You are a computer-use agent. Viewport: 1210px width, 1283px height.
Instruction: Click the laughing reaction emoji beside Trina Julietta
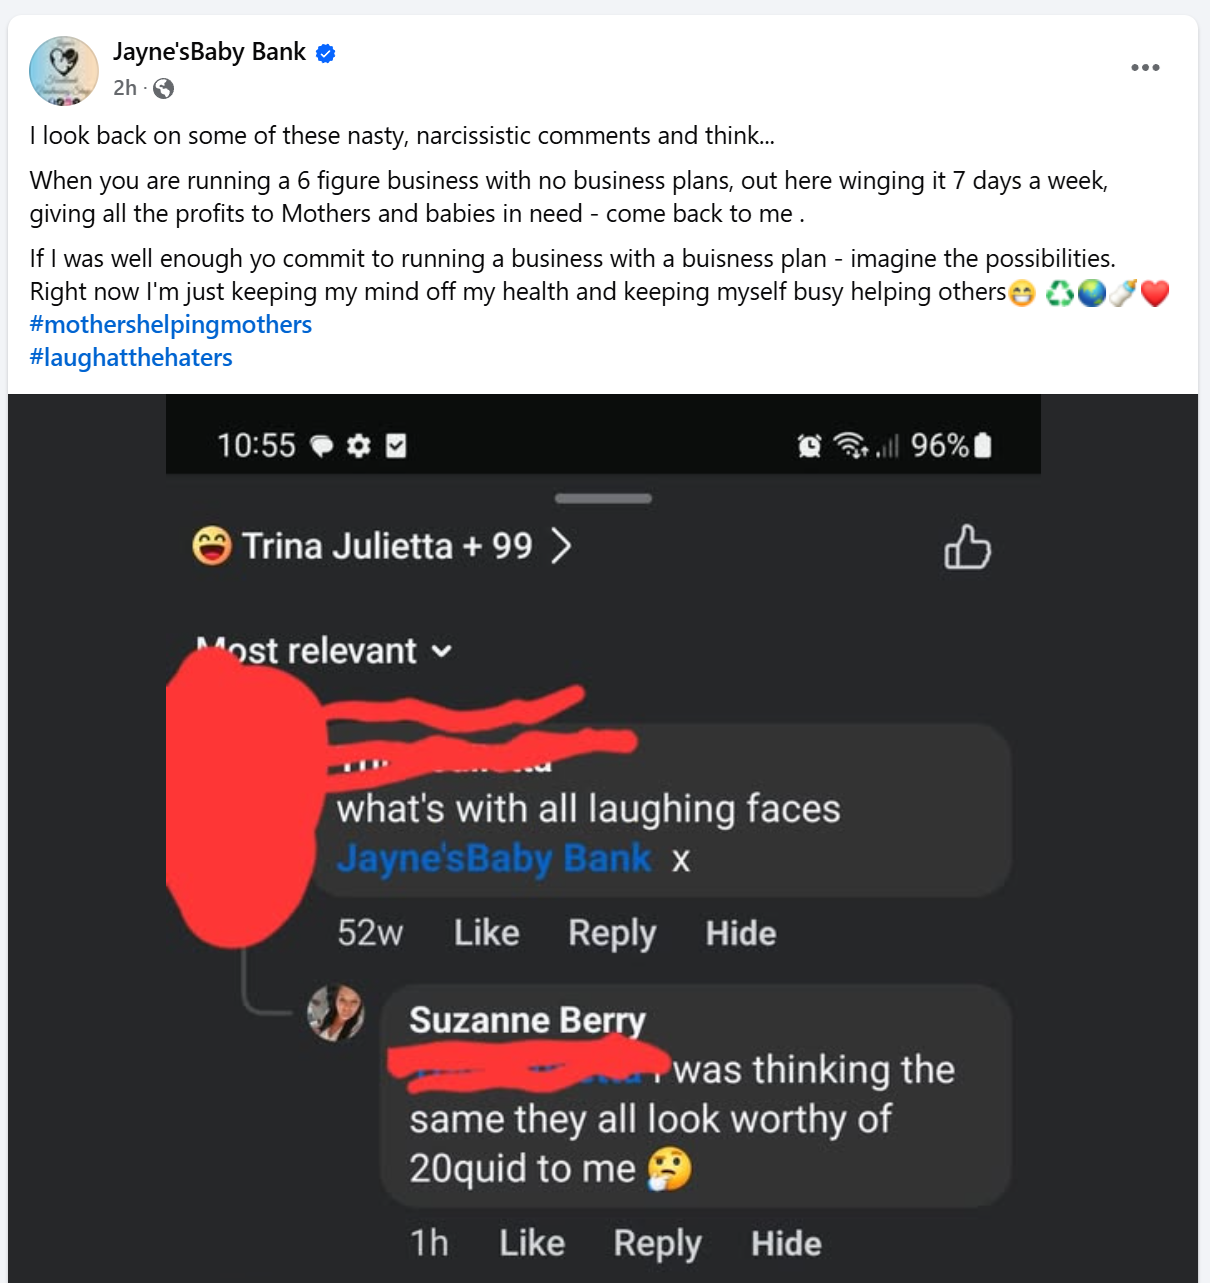212,546
